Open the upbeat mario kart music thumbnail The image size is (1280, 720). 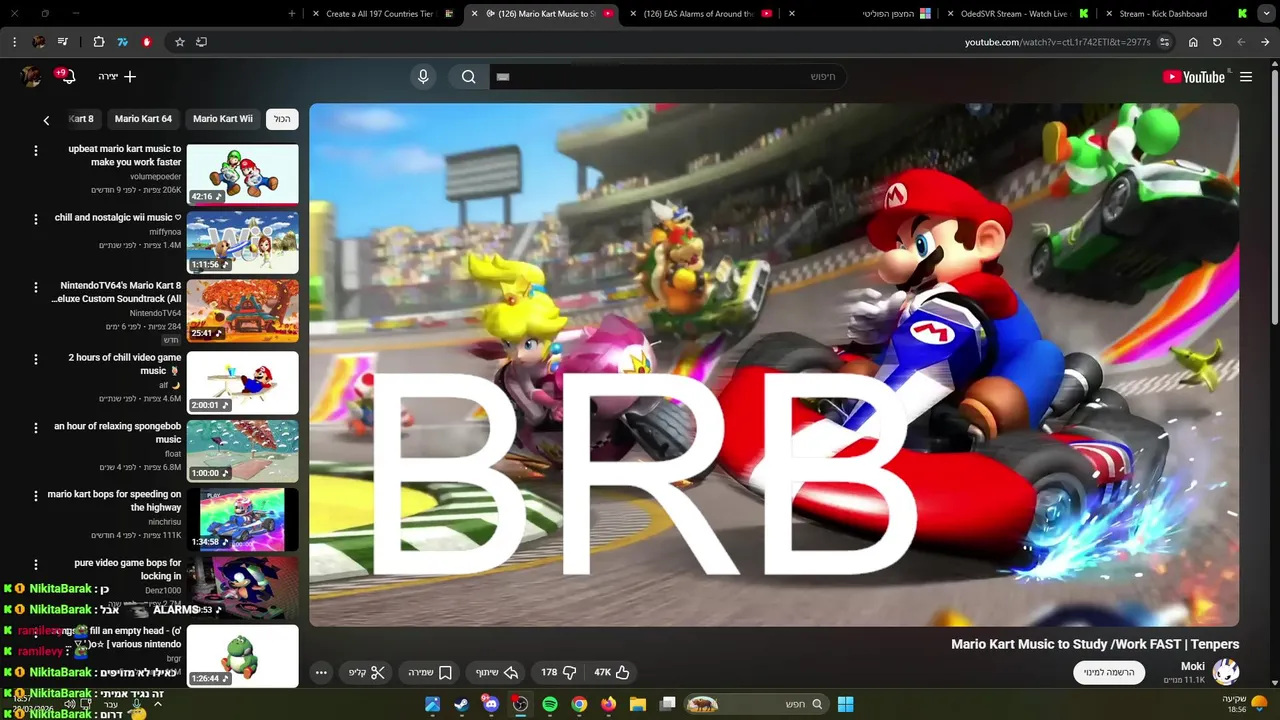tap(243, 175)
